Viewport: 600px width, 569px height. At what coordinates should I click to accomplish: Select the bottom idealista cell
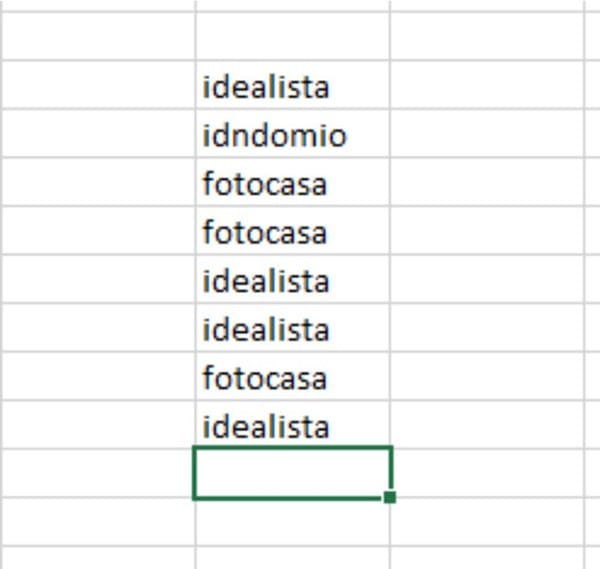click(292, 427)
